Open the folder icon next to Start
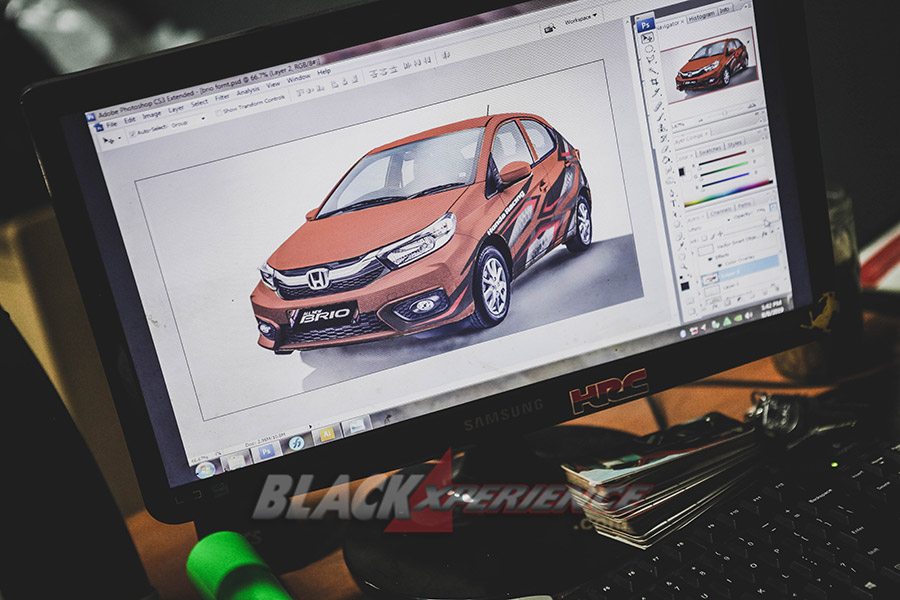The image size is (900, 600). [235, 461]
